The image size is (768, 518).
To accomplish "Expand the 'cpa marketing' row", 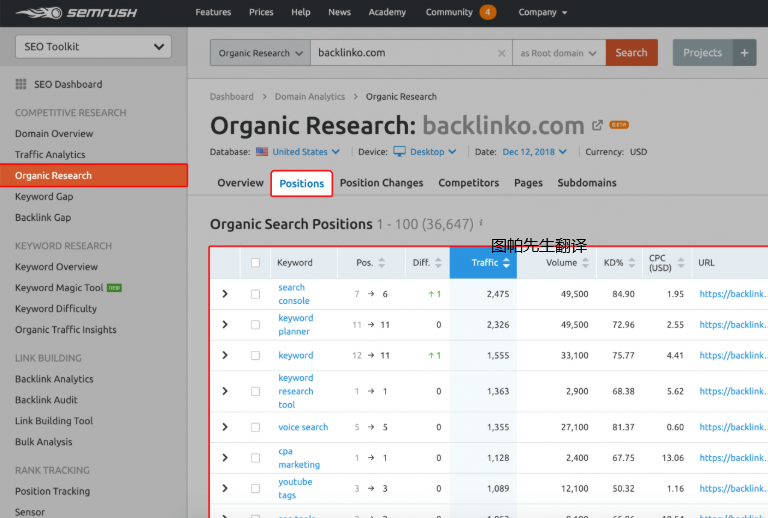I will [225, 458].
